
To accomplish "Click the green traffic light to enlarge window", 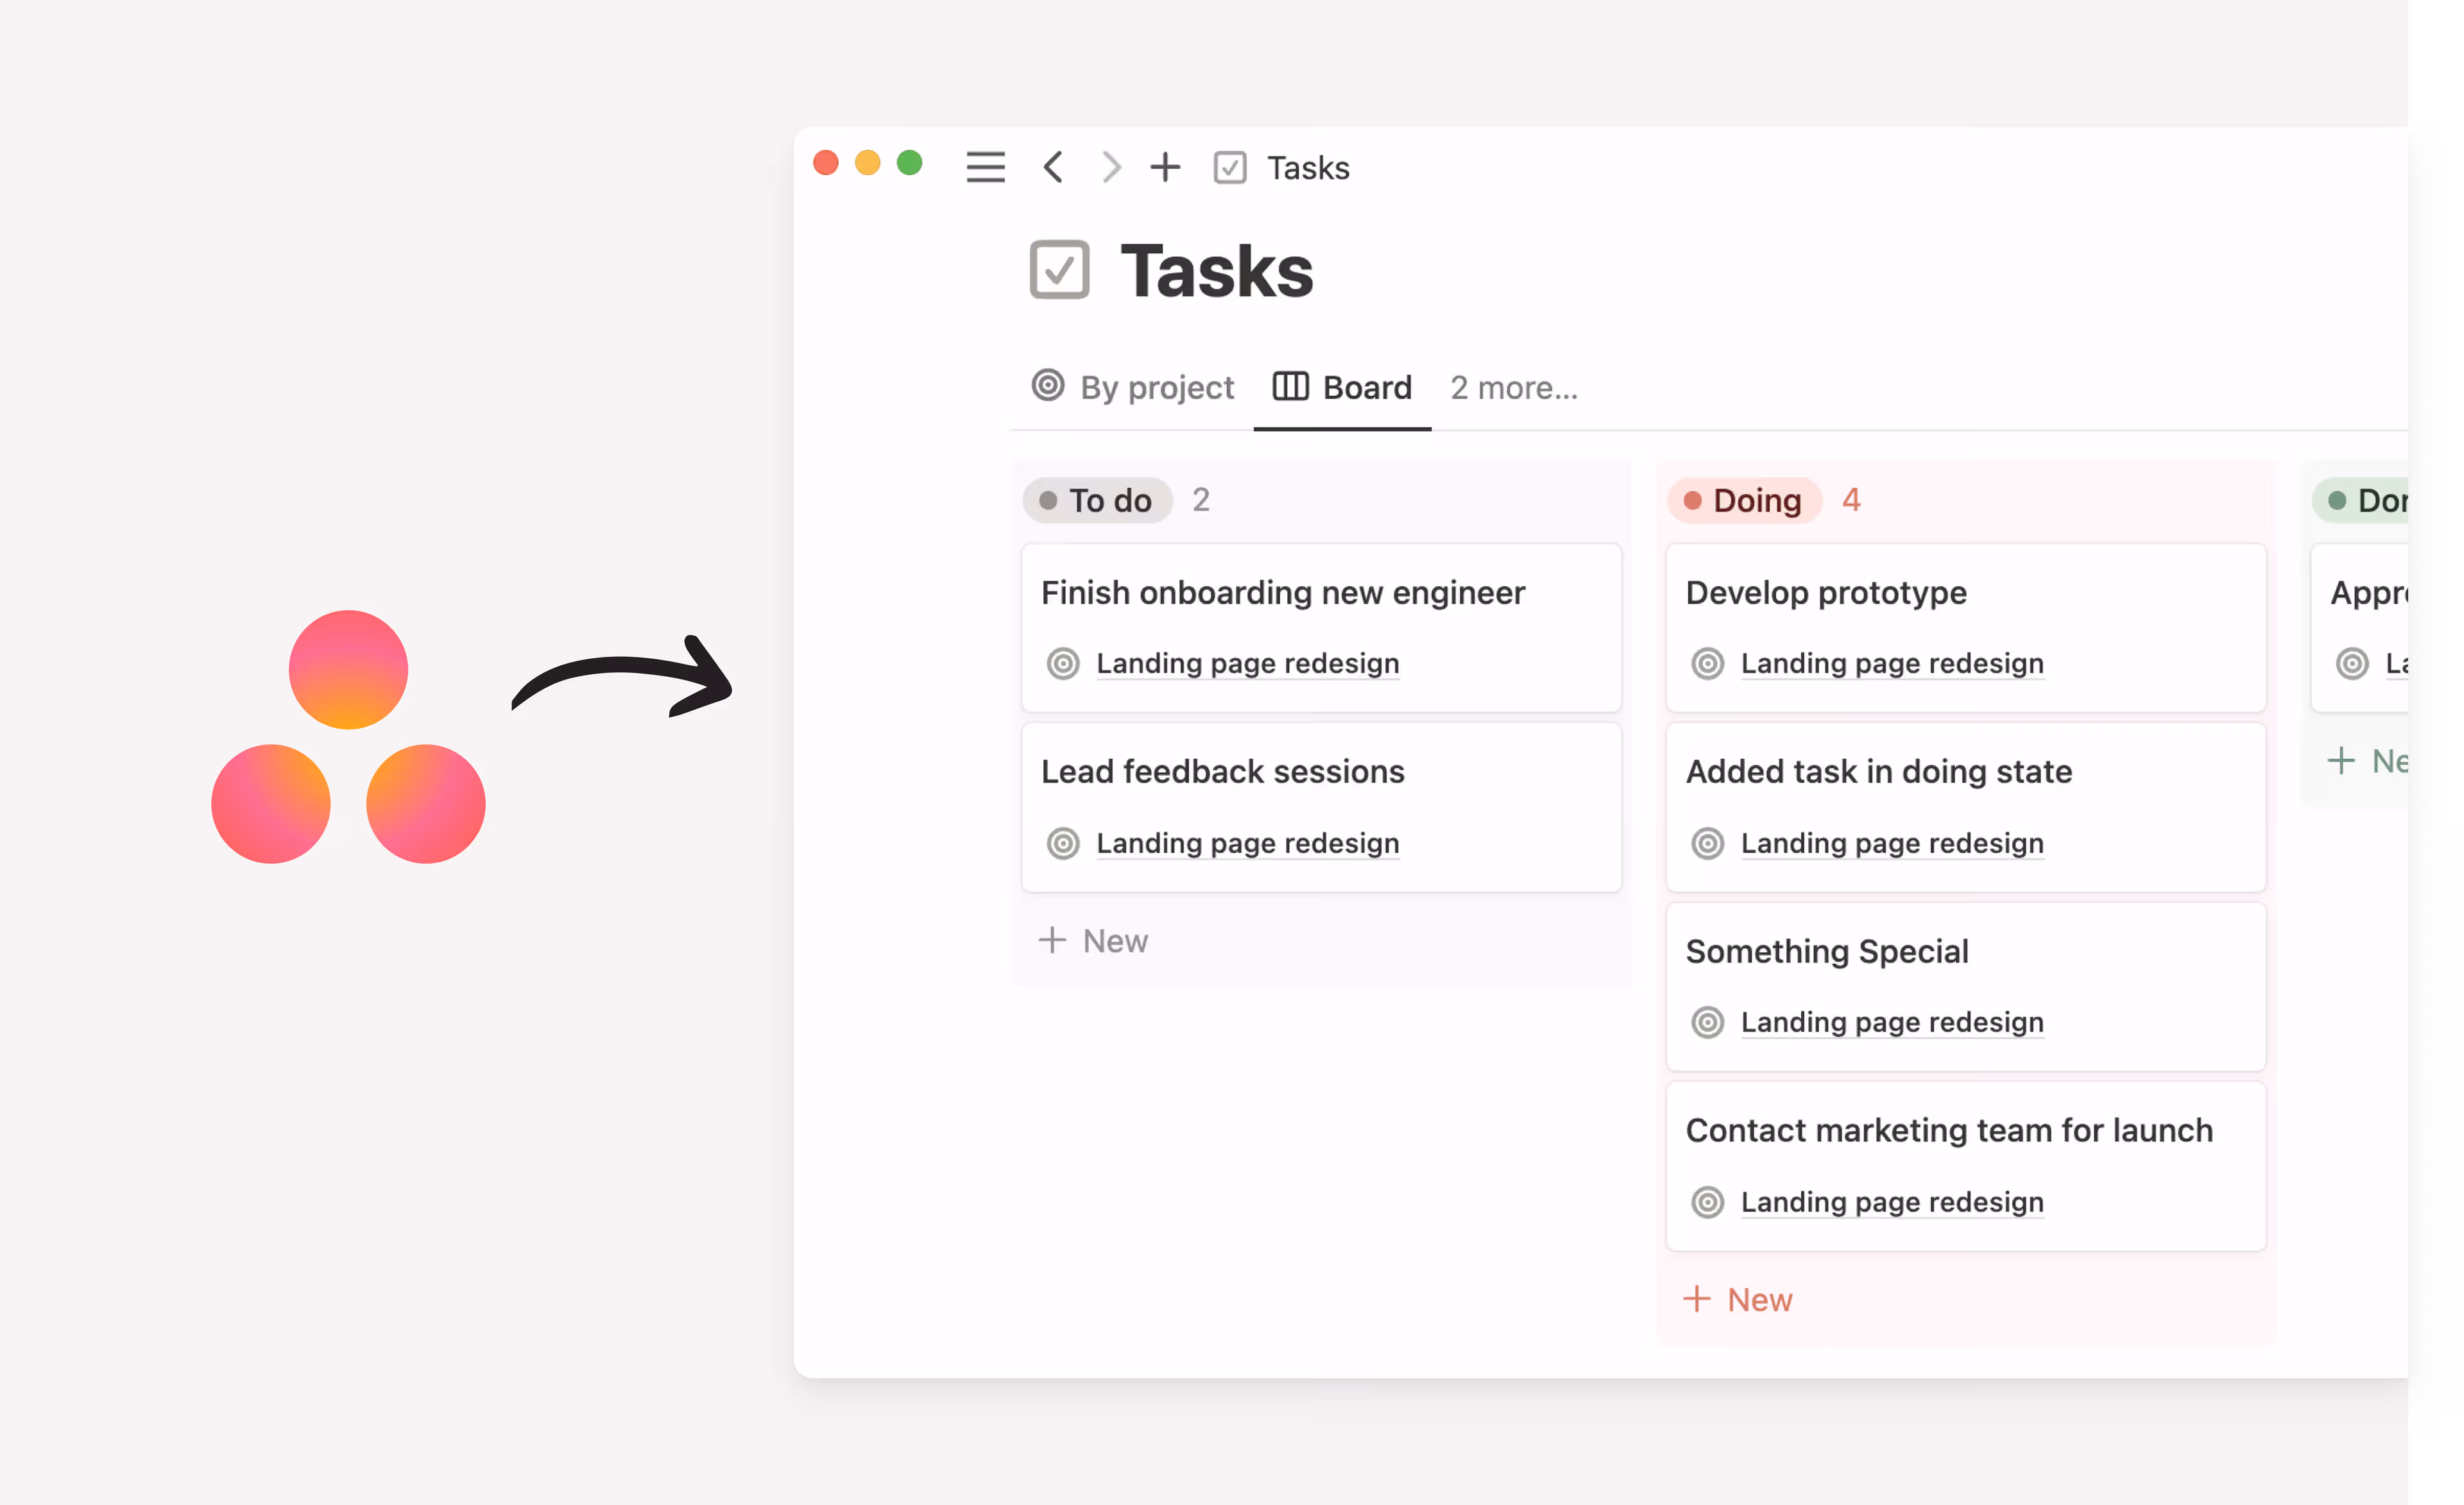I will pyautogui.click(x=910, y=162).
